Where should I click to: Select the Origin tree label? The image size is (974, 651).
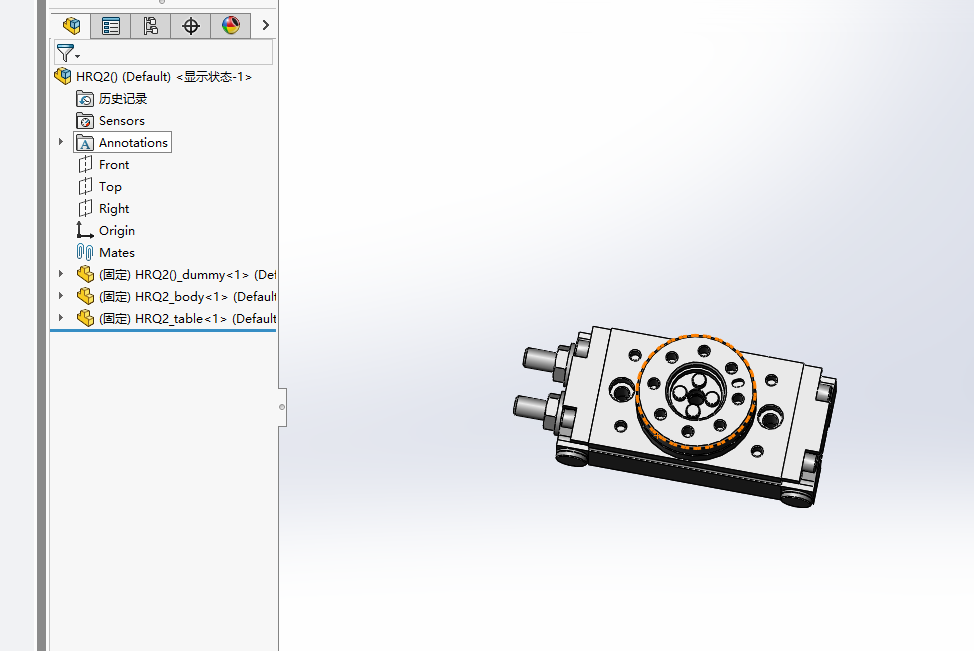pos(117,231)
